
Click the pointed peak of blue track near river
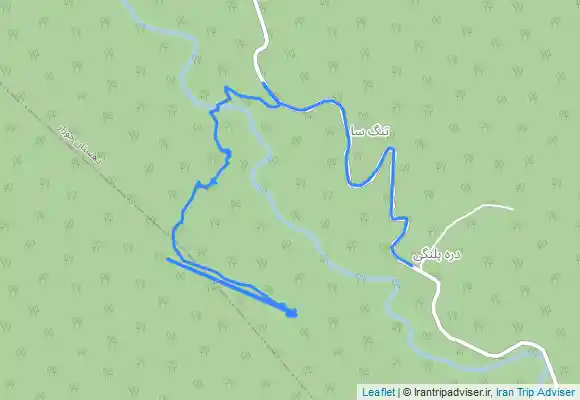(x=226, y=88)
